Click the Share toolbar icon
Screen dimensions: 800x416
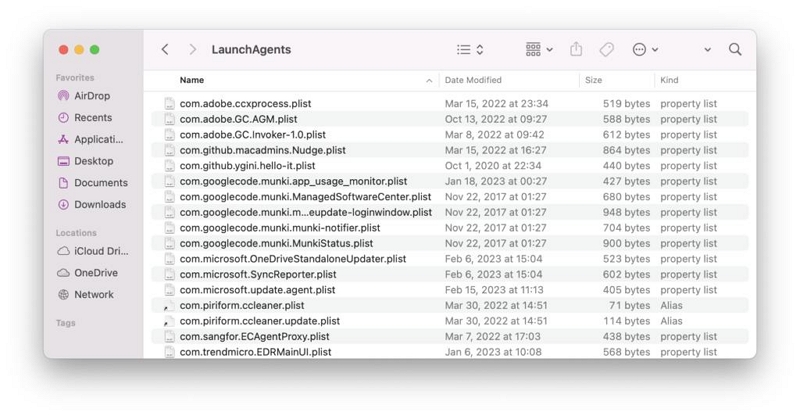pyautogui.click(x=576, y=50)
